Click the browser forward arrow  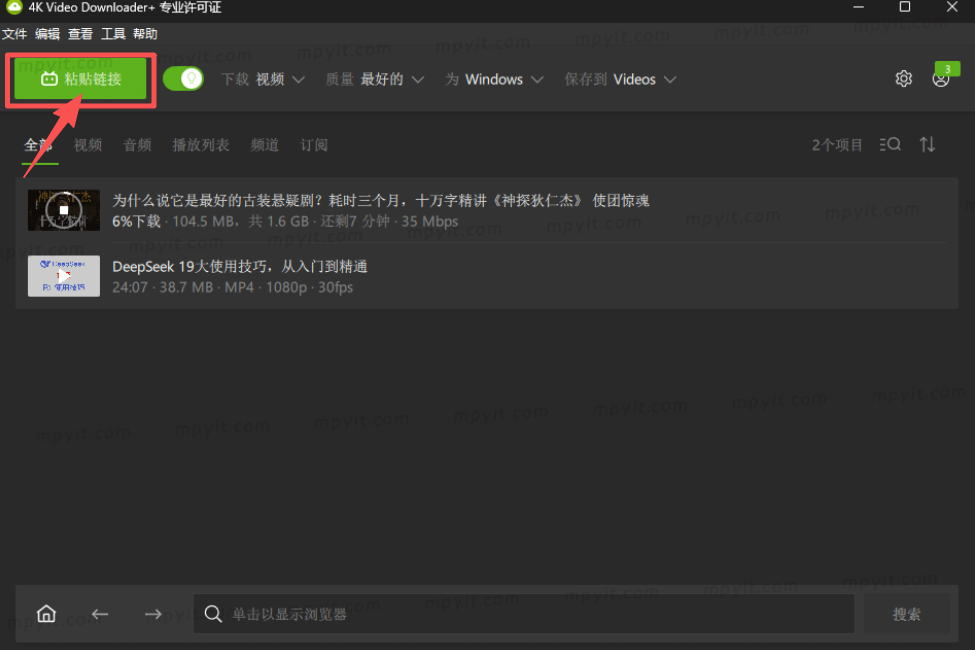(x=153, y=614)
